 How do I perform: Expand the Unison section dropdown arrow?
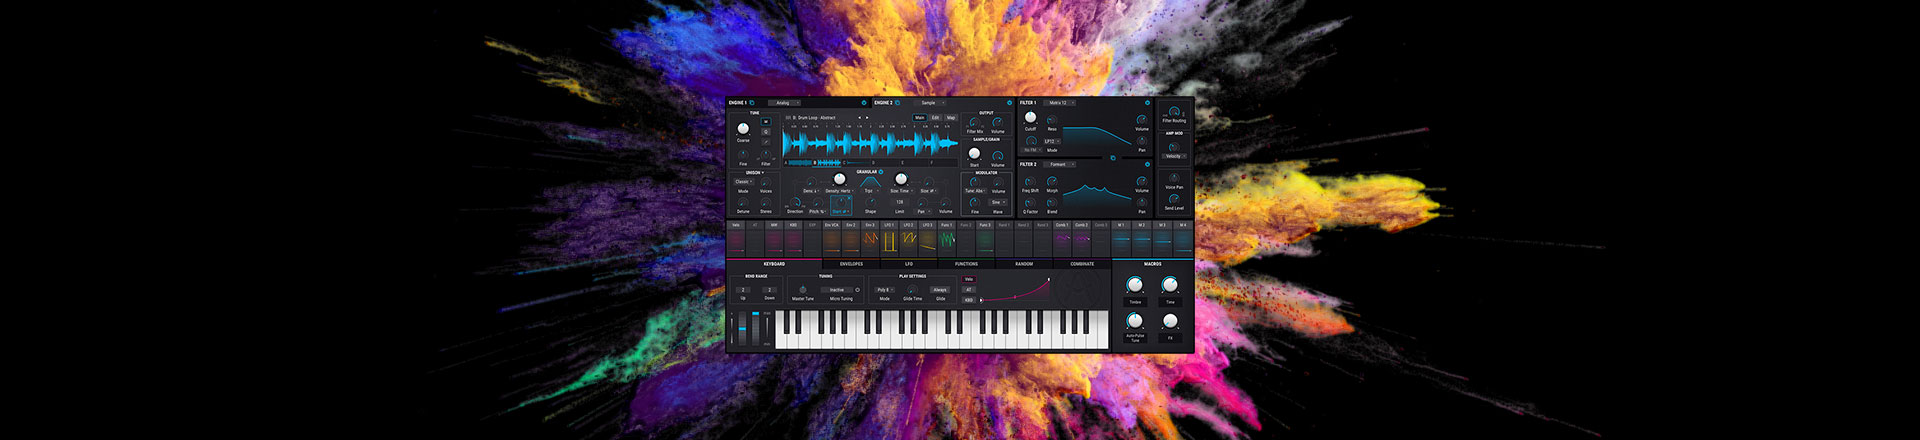[x=763, y=172]
